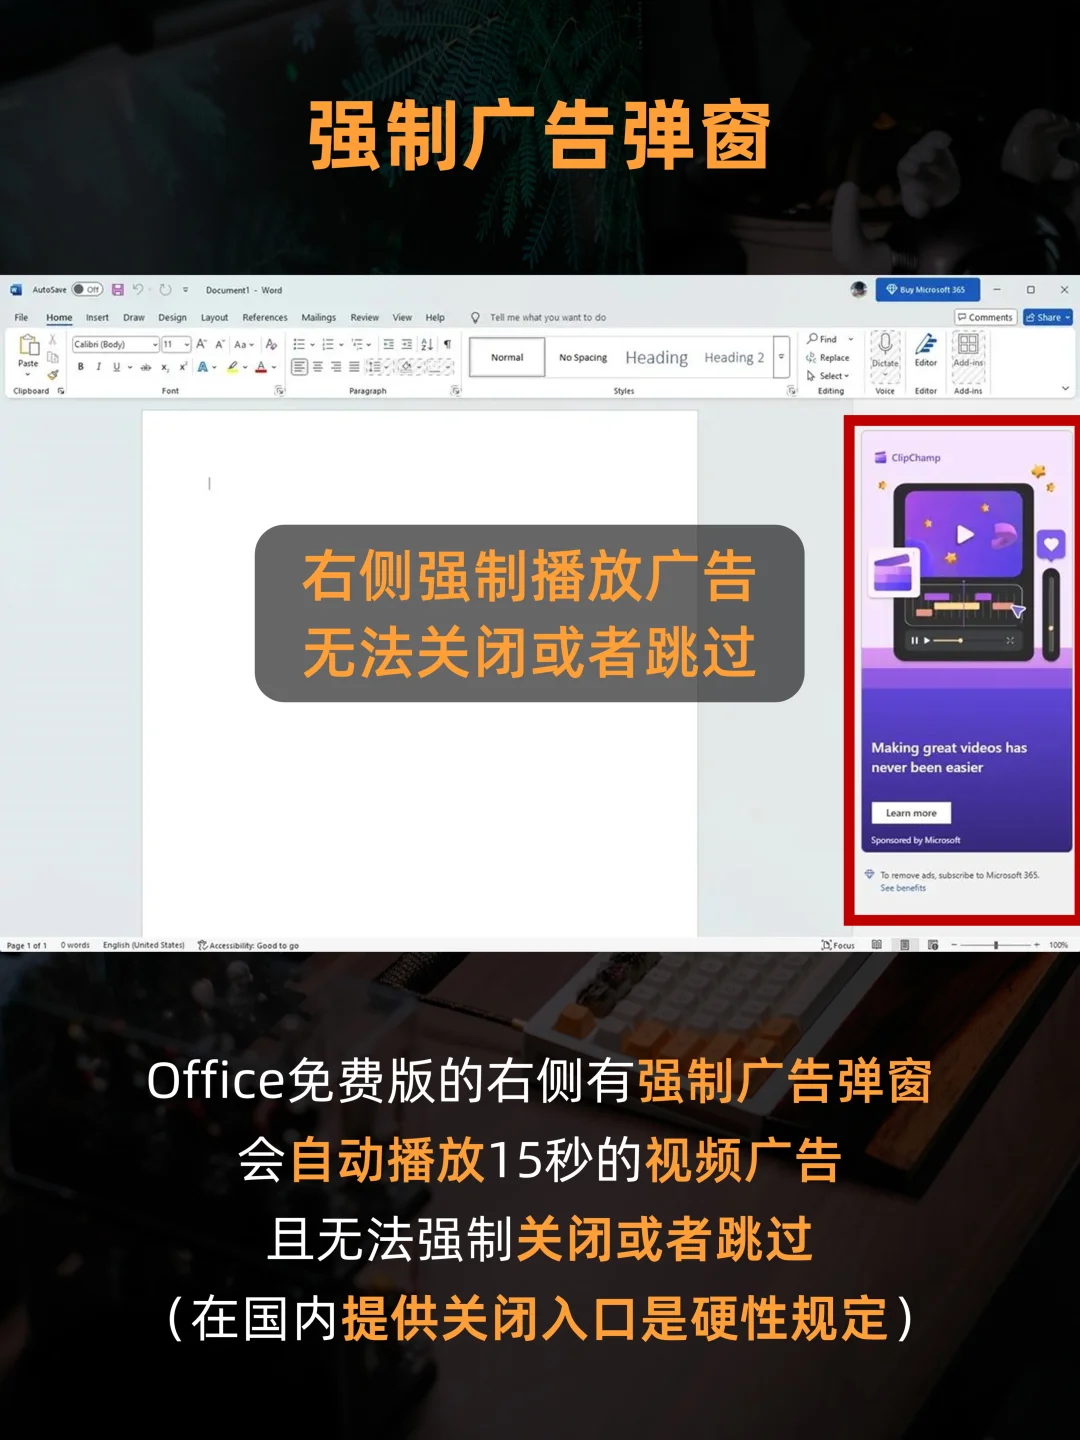1080x1440 pixels.
Task: Expand the Styles gallery
Action: point(782,357)
